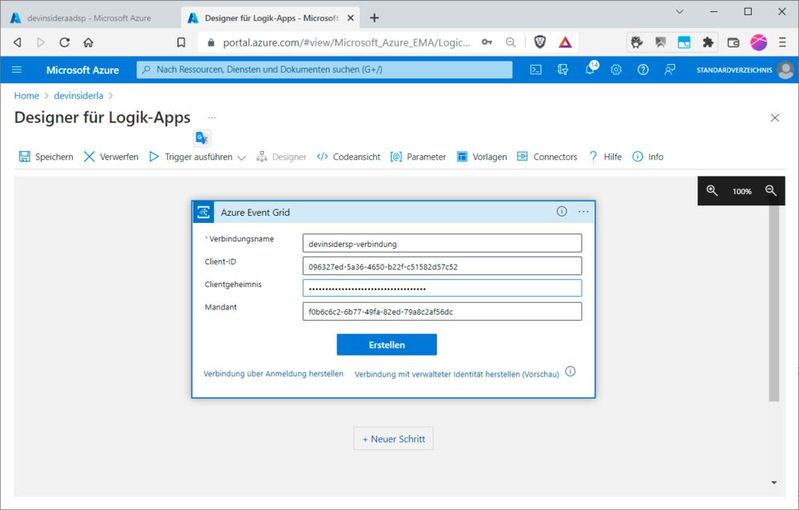The width and height of the screenshot is (799, 510).
Task: Open the Azure notifications bell
Action: [x=590, y=69]
